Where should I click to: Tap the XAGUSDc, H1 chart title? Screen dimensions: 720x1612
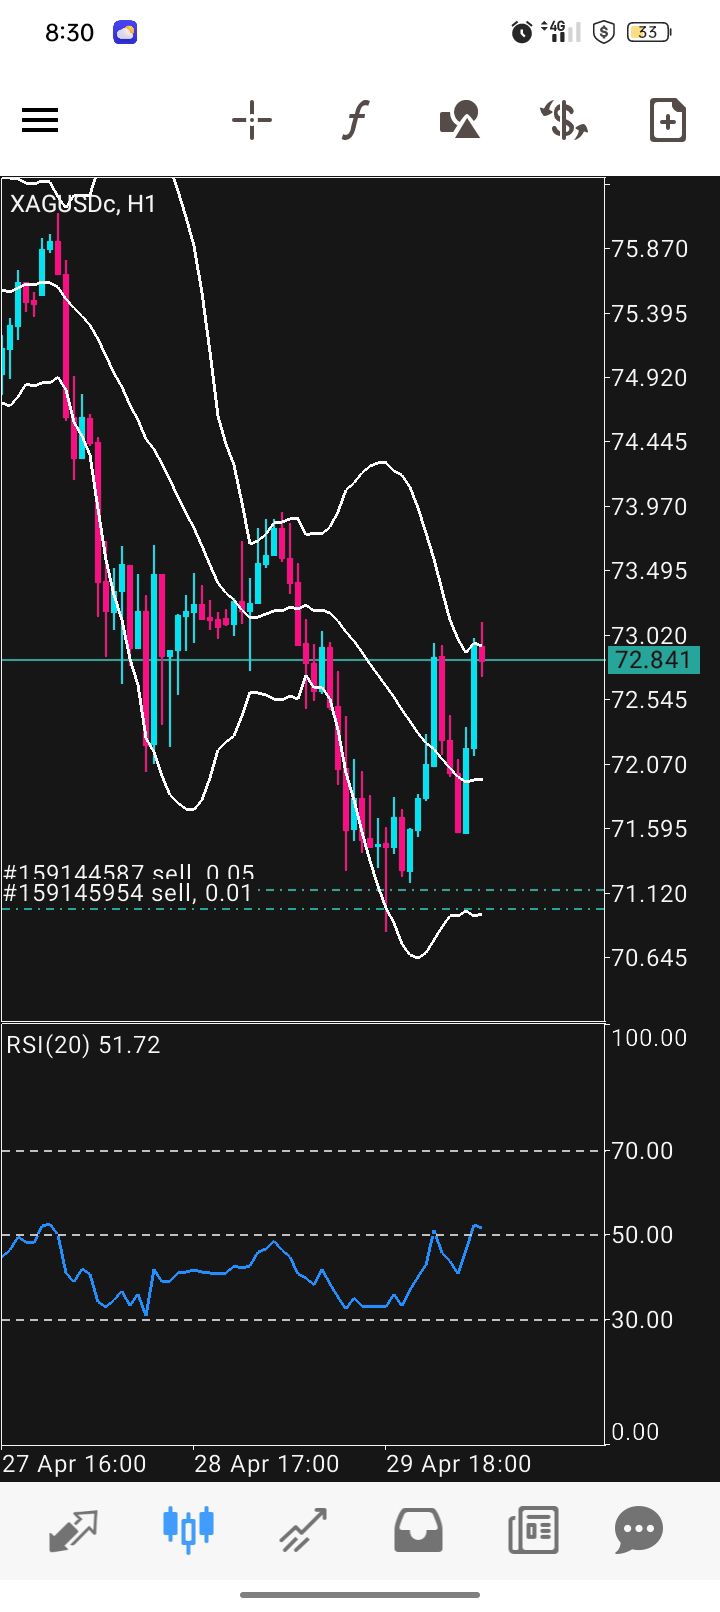tap(83, 205)
